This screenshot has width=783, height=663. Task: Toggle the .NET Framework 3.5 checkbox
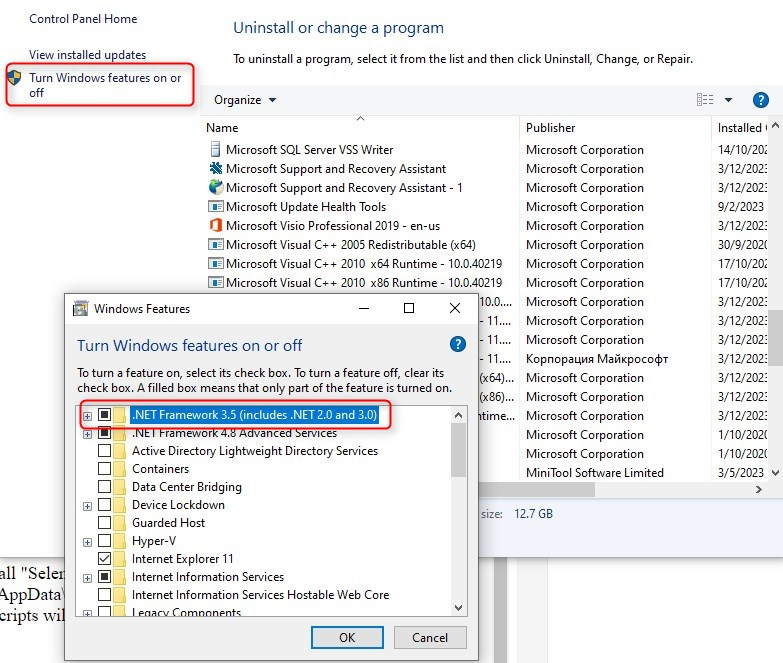[x=104, y=414]
